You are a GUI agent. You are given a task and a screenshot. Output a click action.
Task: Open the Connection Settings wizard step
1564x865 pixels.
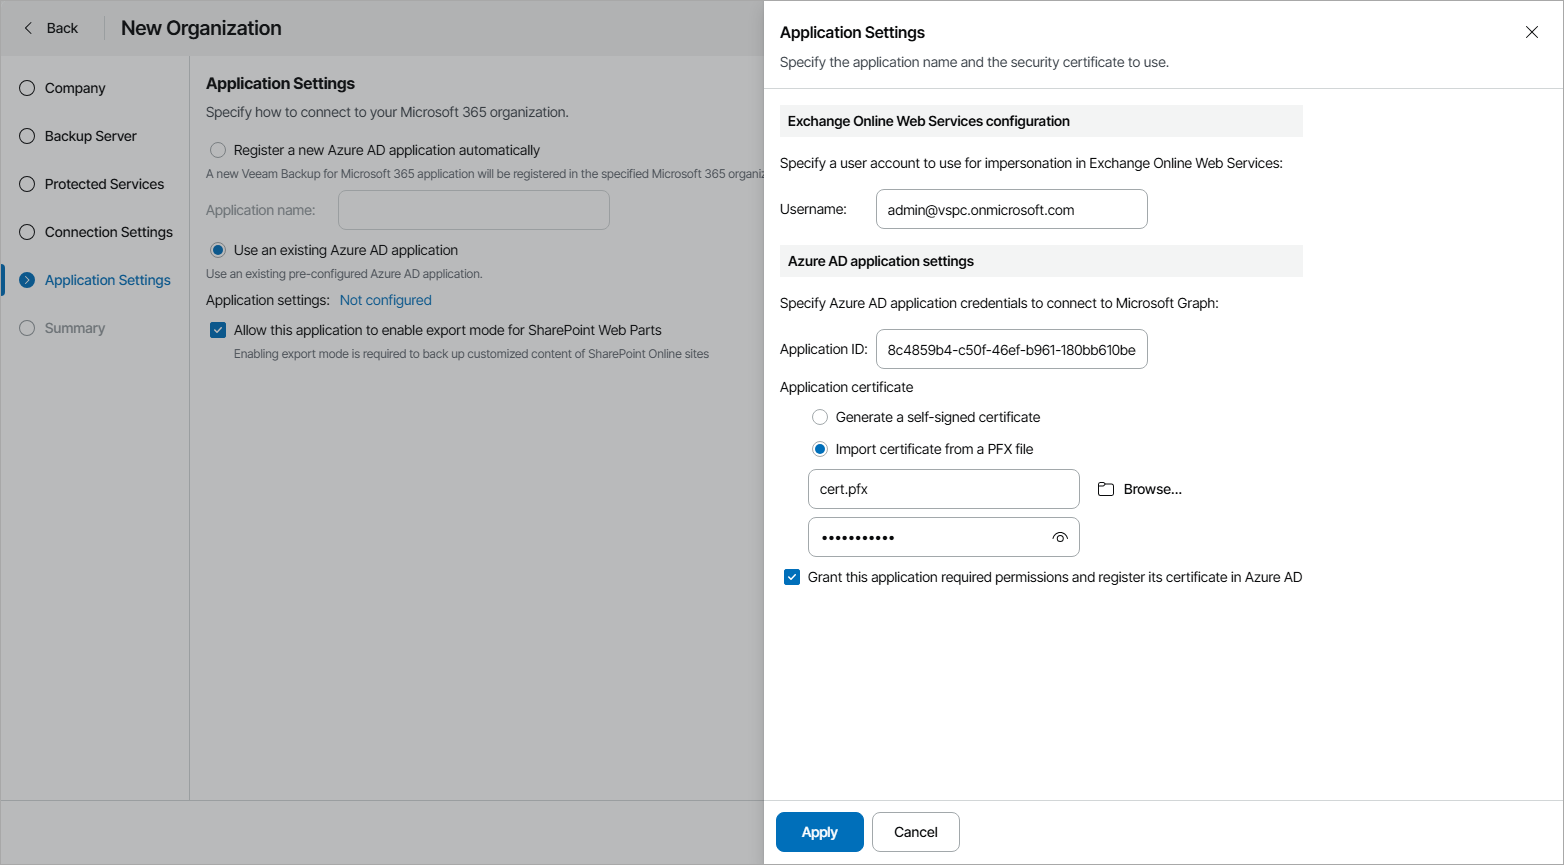tap(108, 232)
